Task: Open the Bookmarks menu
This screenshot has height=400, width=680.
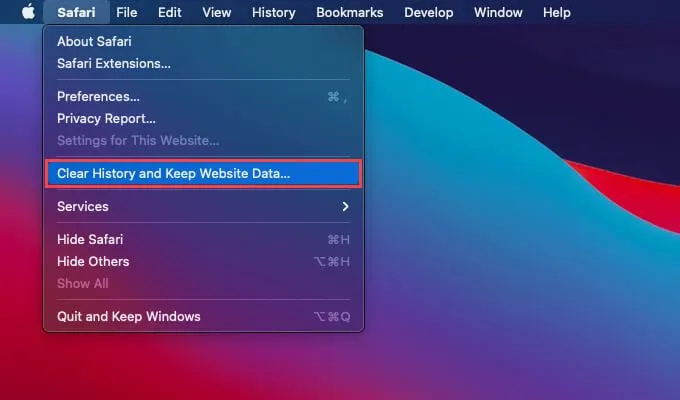Action: pyautogui.click(x=350, y=12)
